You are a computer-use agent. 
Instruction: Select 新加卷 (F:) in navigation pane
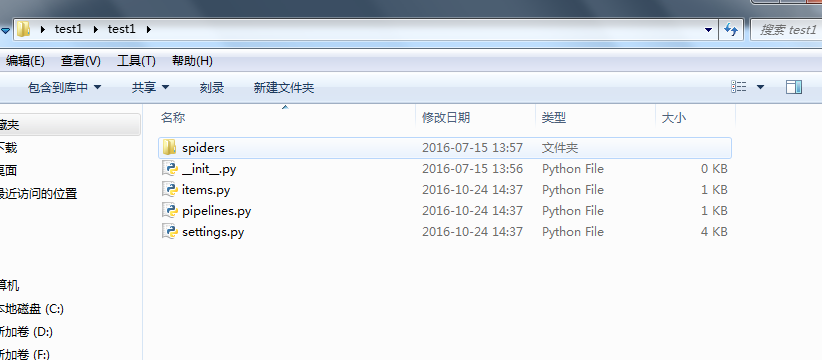click(x=25, y=354)
